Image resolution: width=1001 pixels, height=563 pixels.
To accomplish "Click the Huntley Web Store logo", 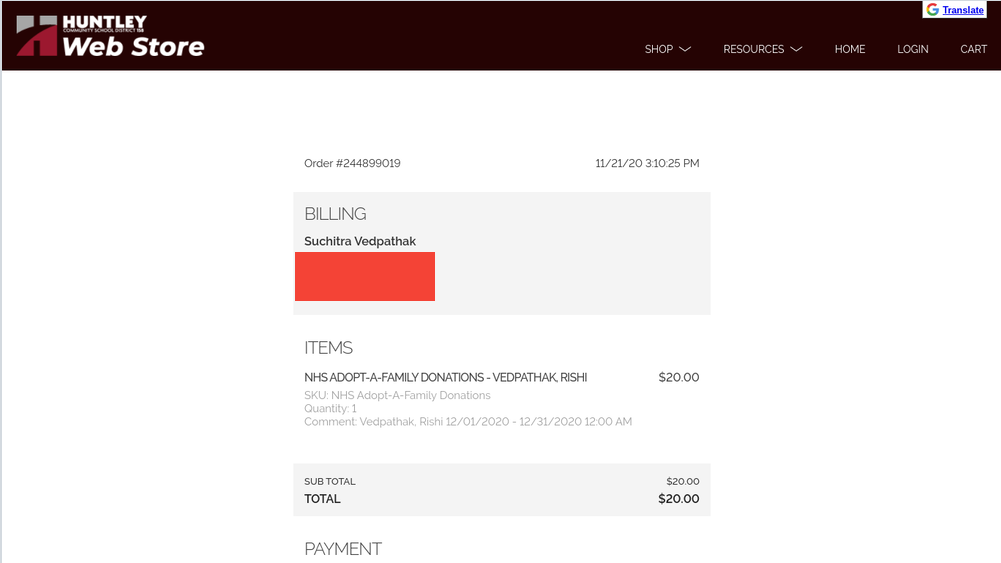I will point(110,36).
